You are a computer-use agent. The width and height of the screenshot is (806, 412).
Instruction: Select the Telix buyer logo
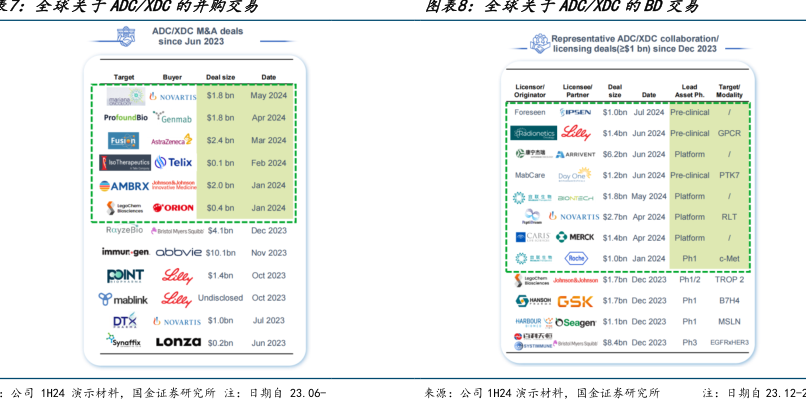pyautogui.click(x=174, y=162)
